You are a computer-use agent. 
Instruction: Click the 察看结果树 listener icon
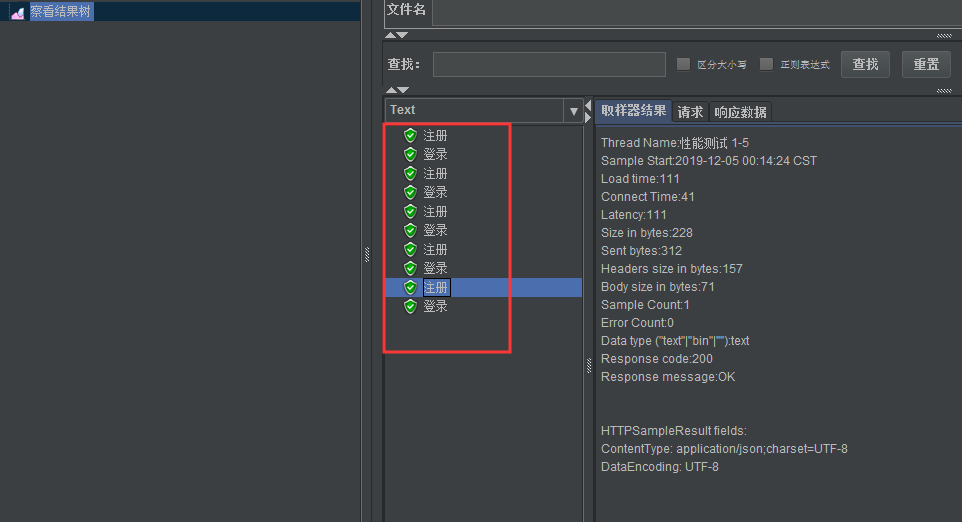tap(18, 12)
